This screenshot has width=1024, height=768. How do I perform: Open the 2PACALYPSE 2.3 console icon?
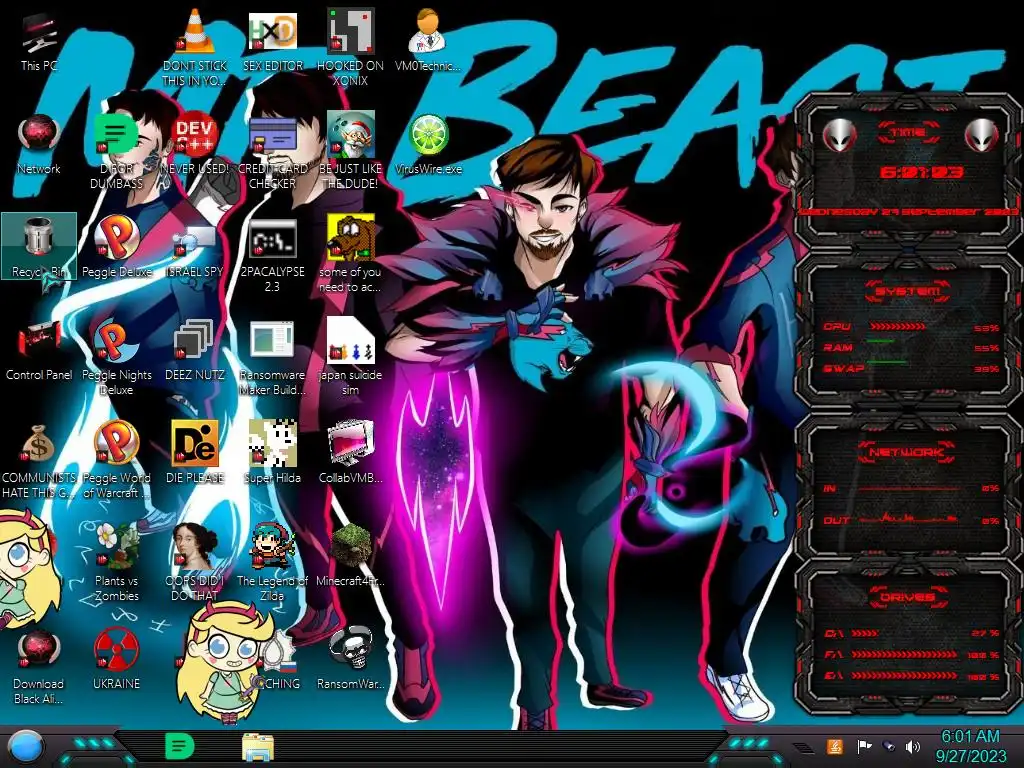272,238
